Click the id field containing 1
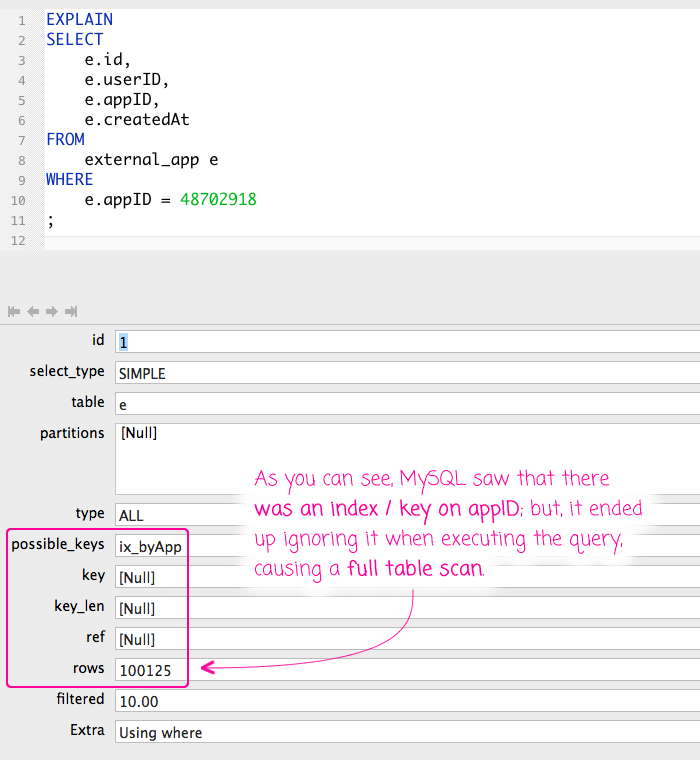 pyautogui.click(x=400, y=342)
